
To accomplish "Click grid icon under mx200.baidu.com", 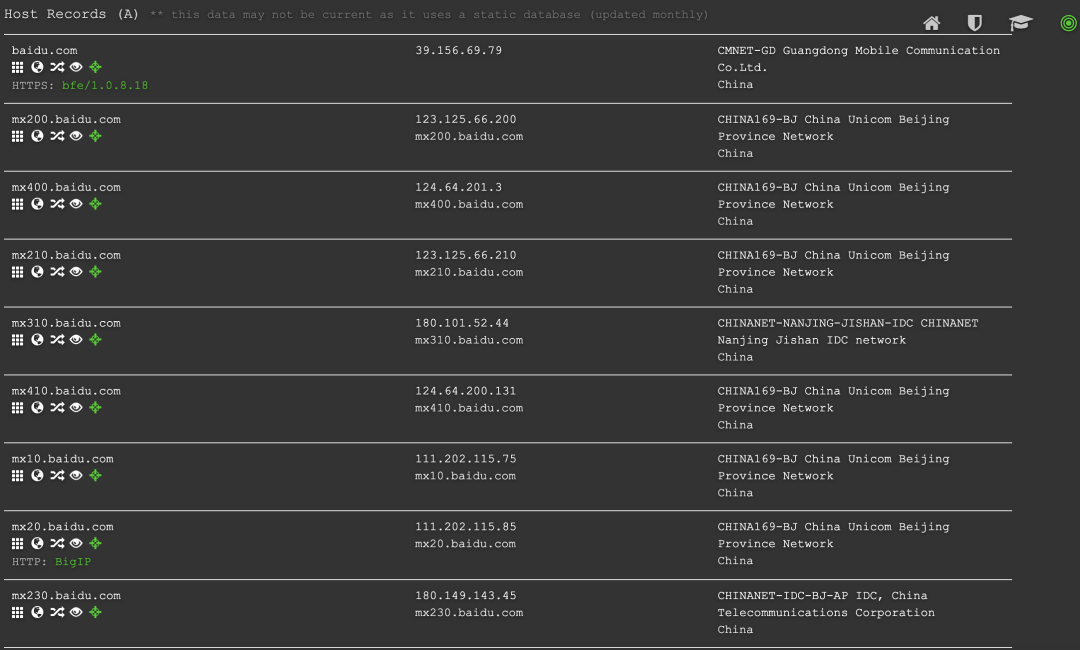I will (17, 136).
